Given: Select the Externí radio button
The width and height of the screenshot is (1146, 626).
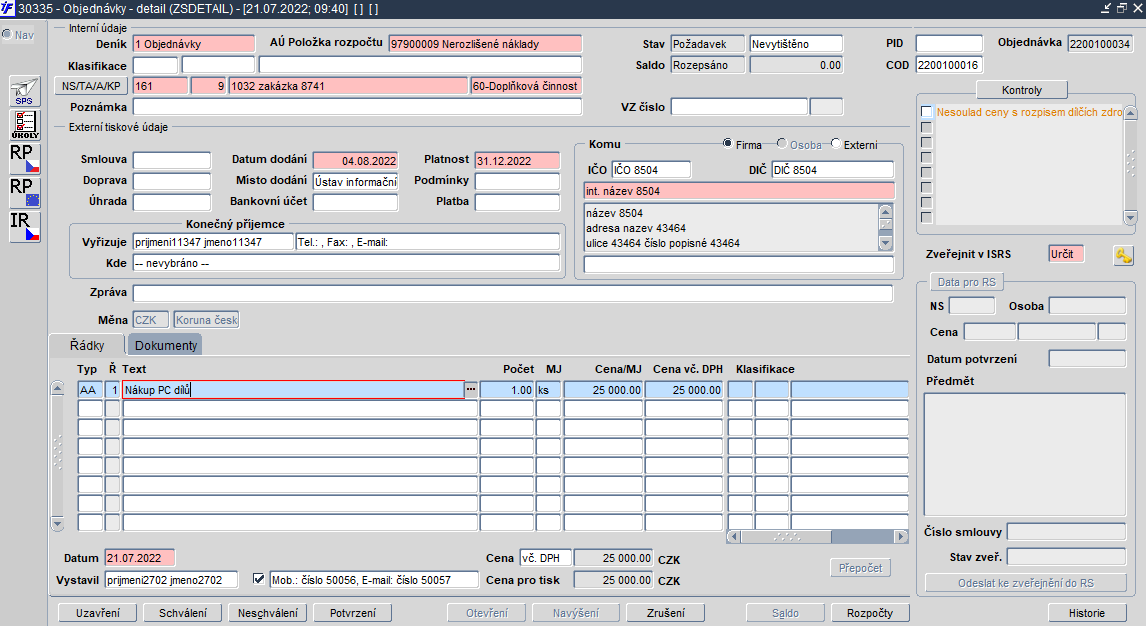Looking at the screenshot, I should click(835, 143).
